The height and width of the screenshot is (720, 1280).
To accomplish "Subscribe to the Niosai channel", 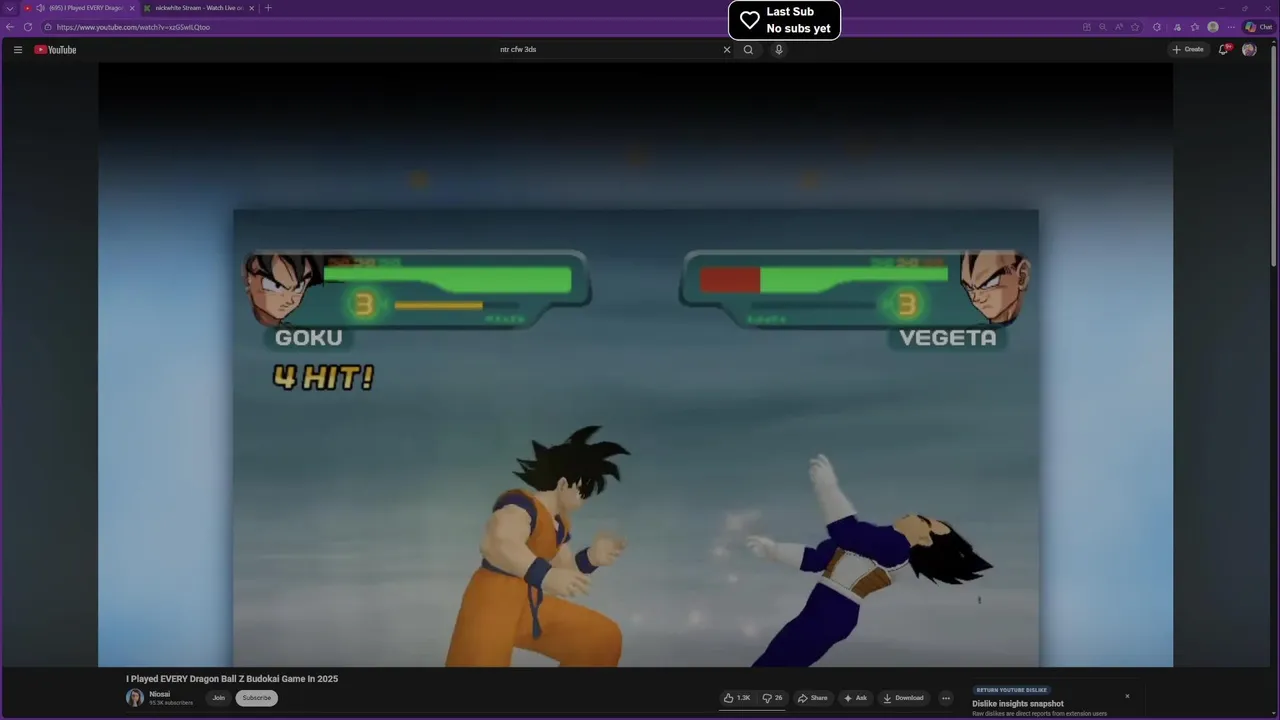I will [x=257, y=698].
